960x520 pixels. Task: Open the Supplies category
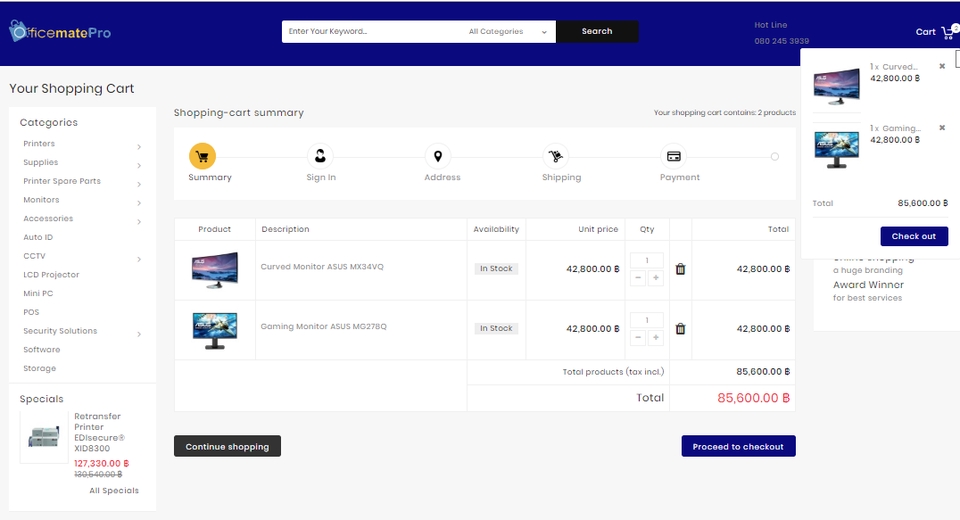[x=40, y=162]
